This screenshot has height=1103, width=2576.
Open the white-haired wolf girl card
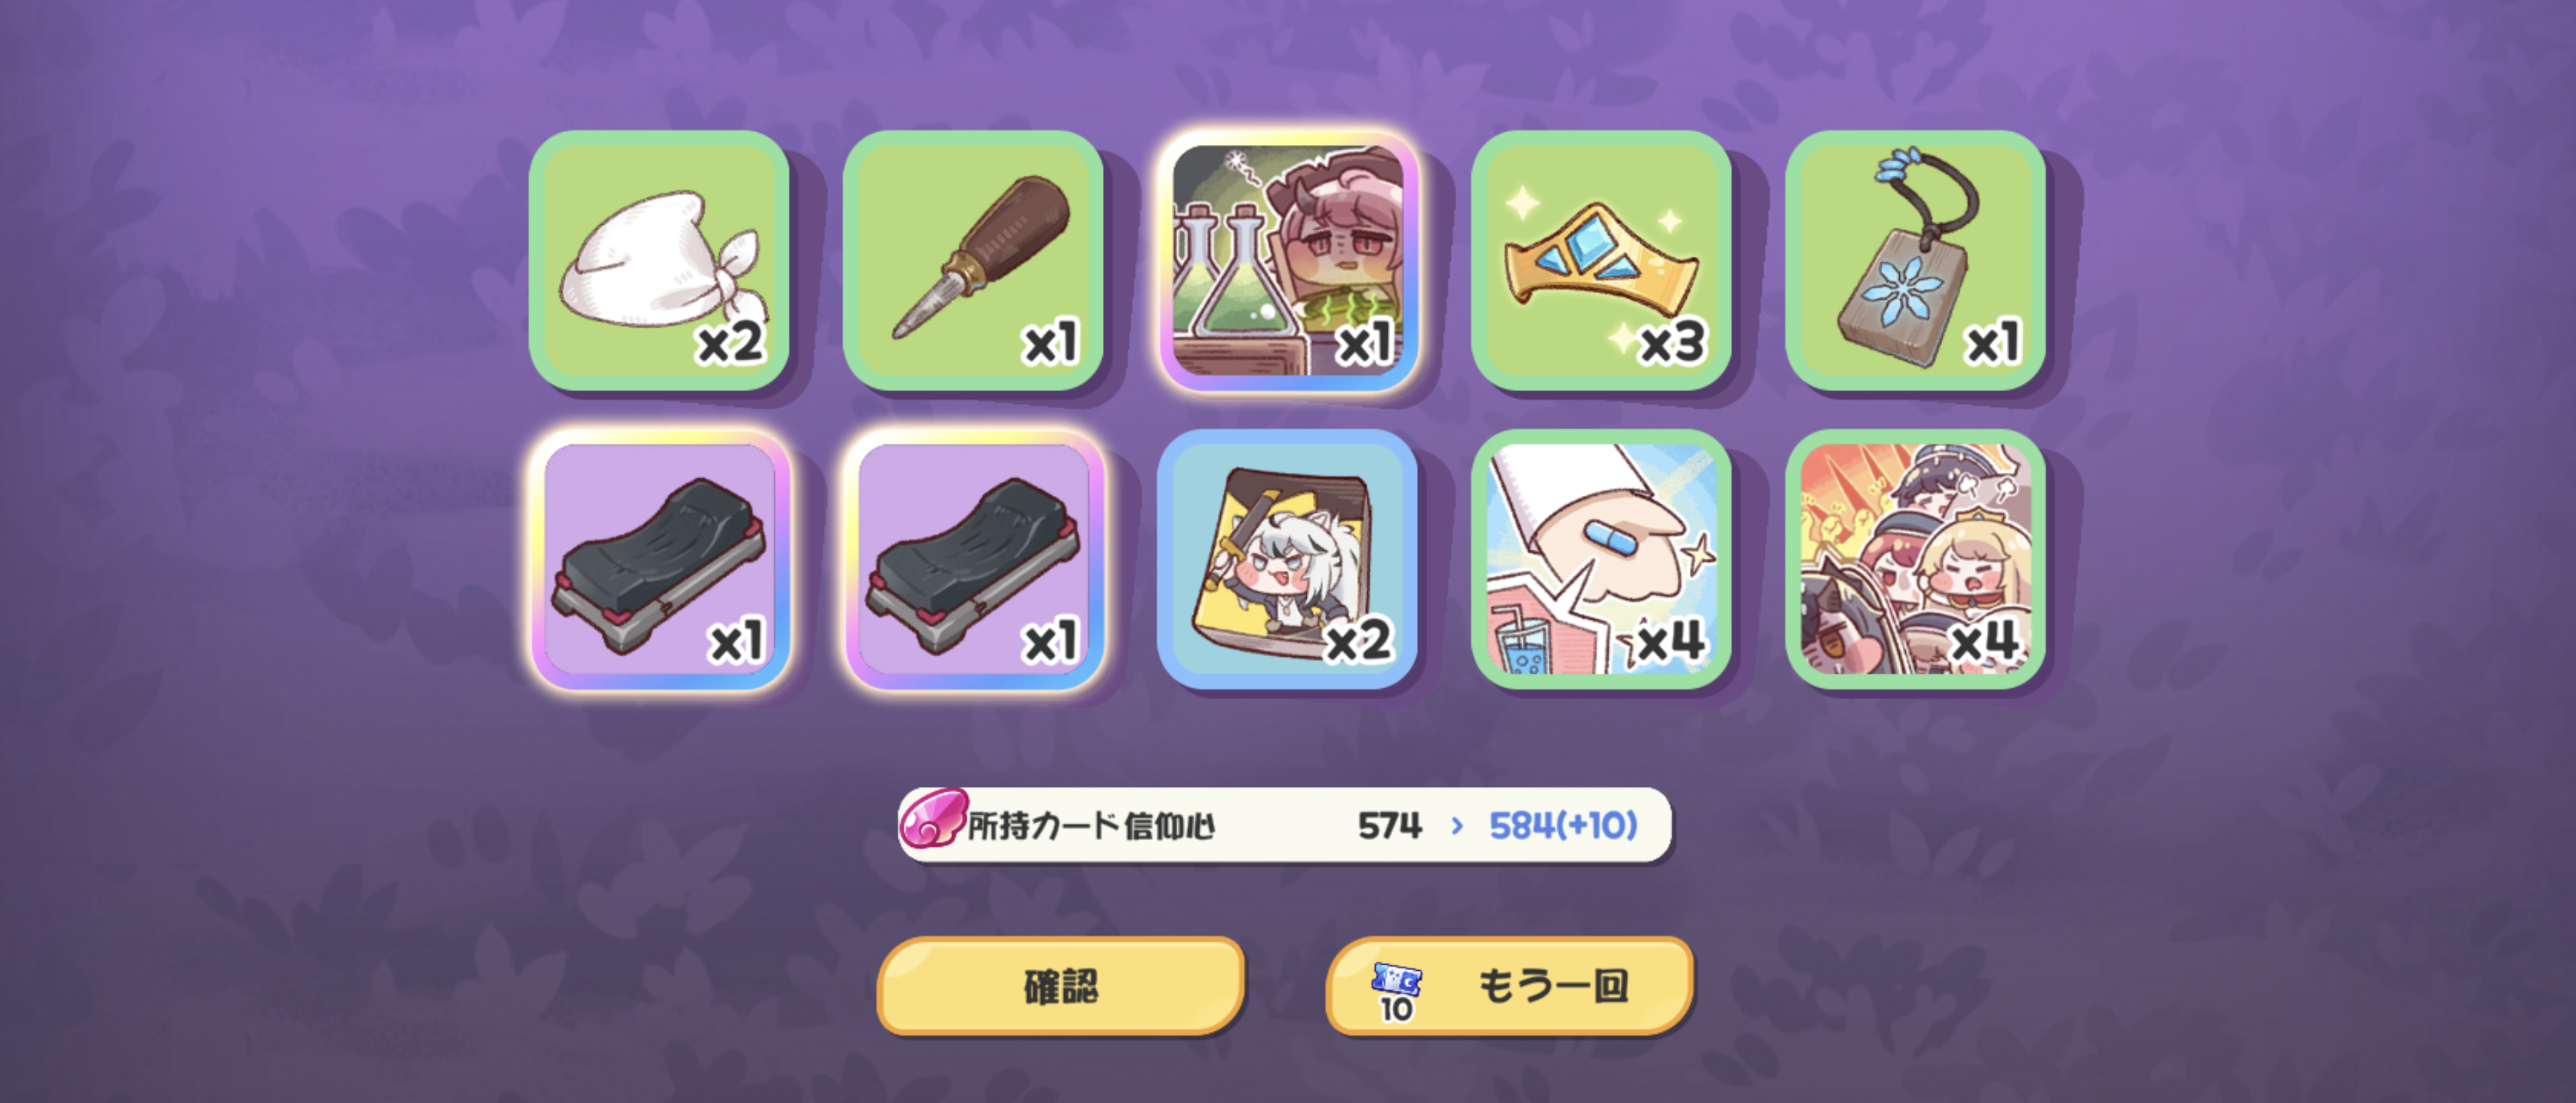click(1288, 559)
